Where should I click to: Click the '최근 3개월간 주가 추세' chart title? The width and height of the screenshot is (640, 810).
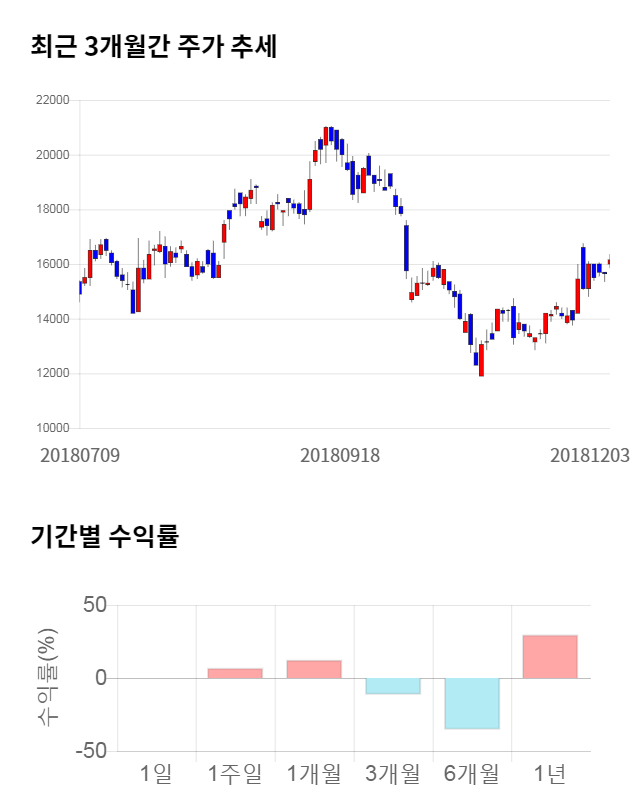tap(154, 46)
